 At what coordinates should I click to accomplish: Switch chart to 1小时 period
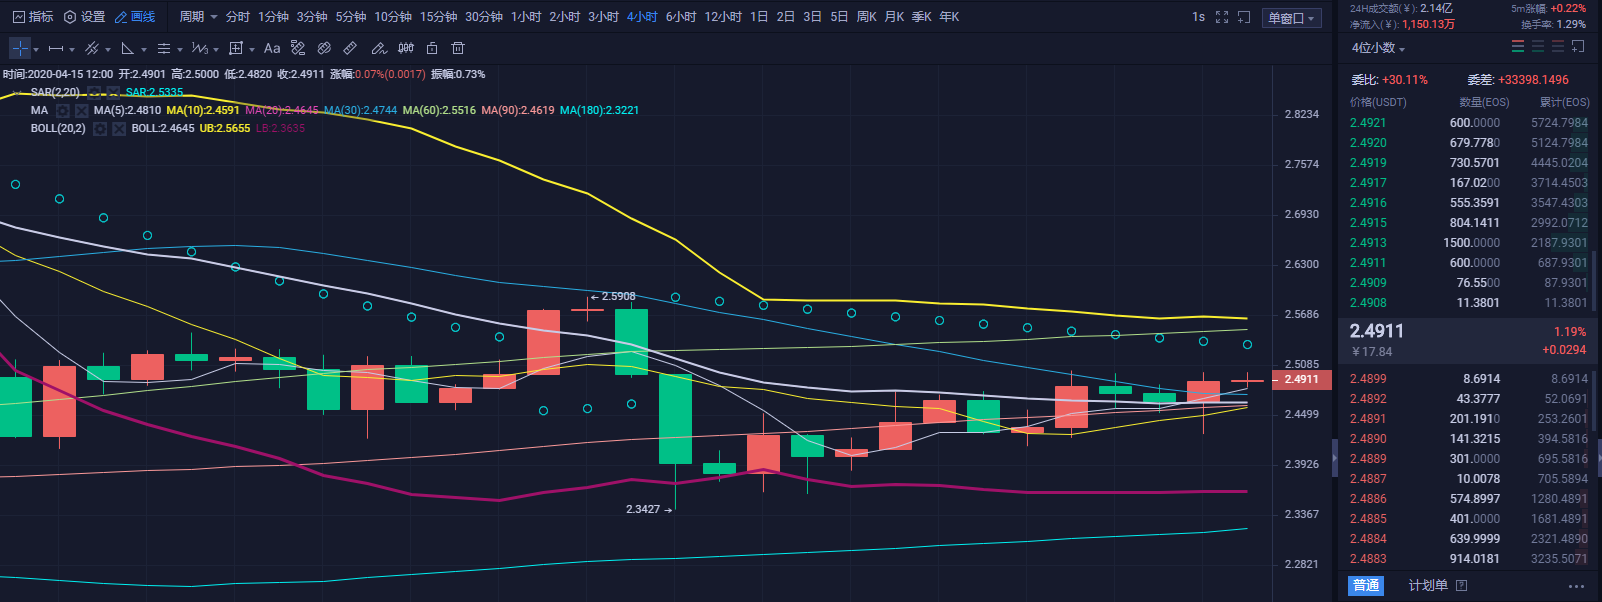tap(526, 17)
